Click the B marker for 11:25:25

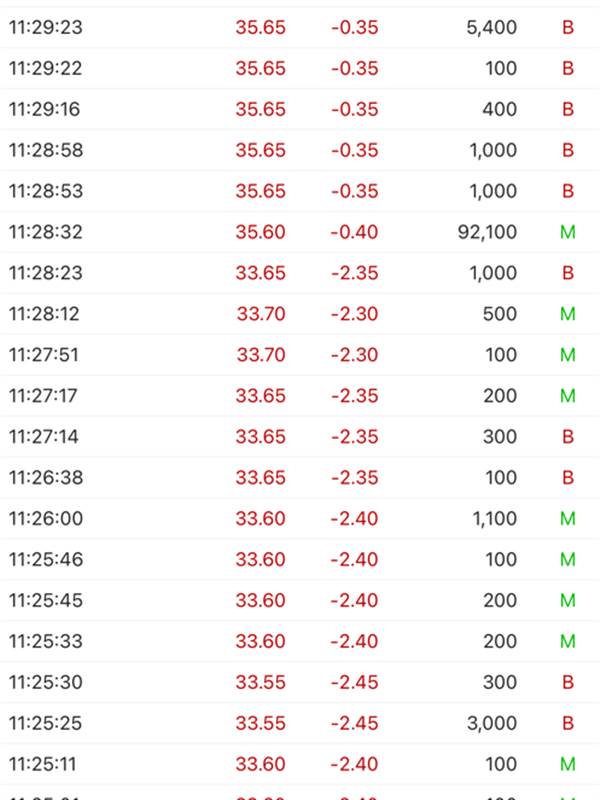coord(568,723)
